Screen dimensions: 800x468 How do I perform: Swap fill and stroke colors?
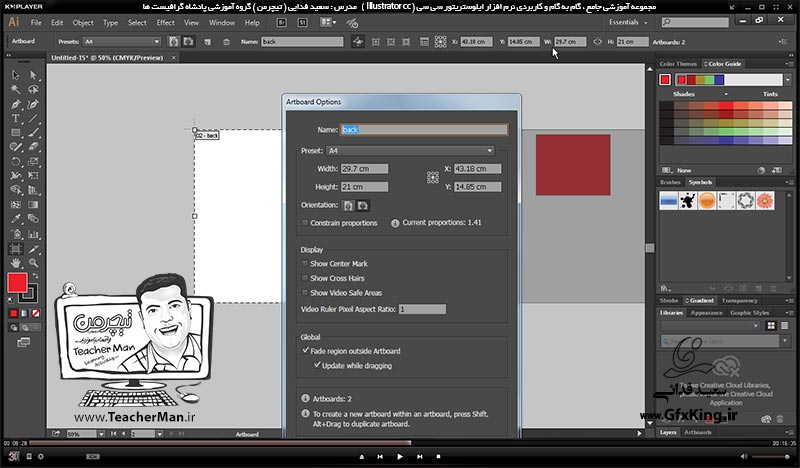(35, 276)
